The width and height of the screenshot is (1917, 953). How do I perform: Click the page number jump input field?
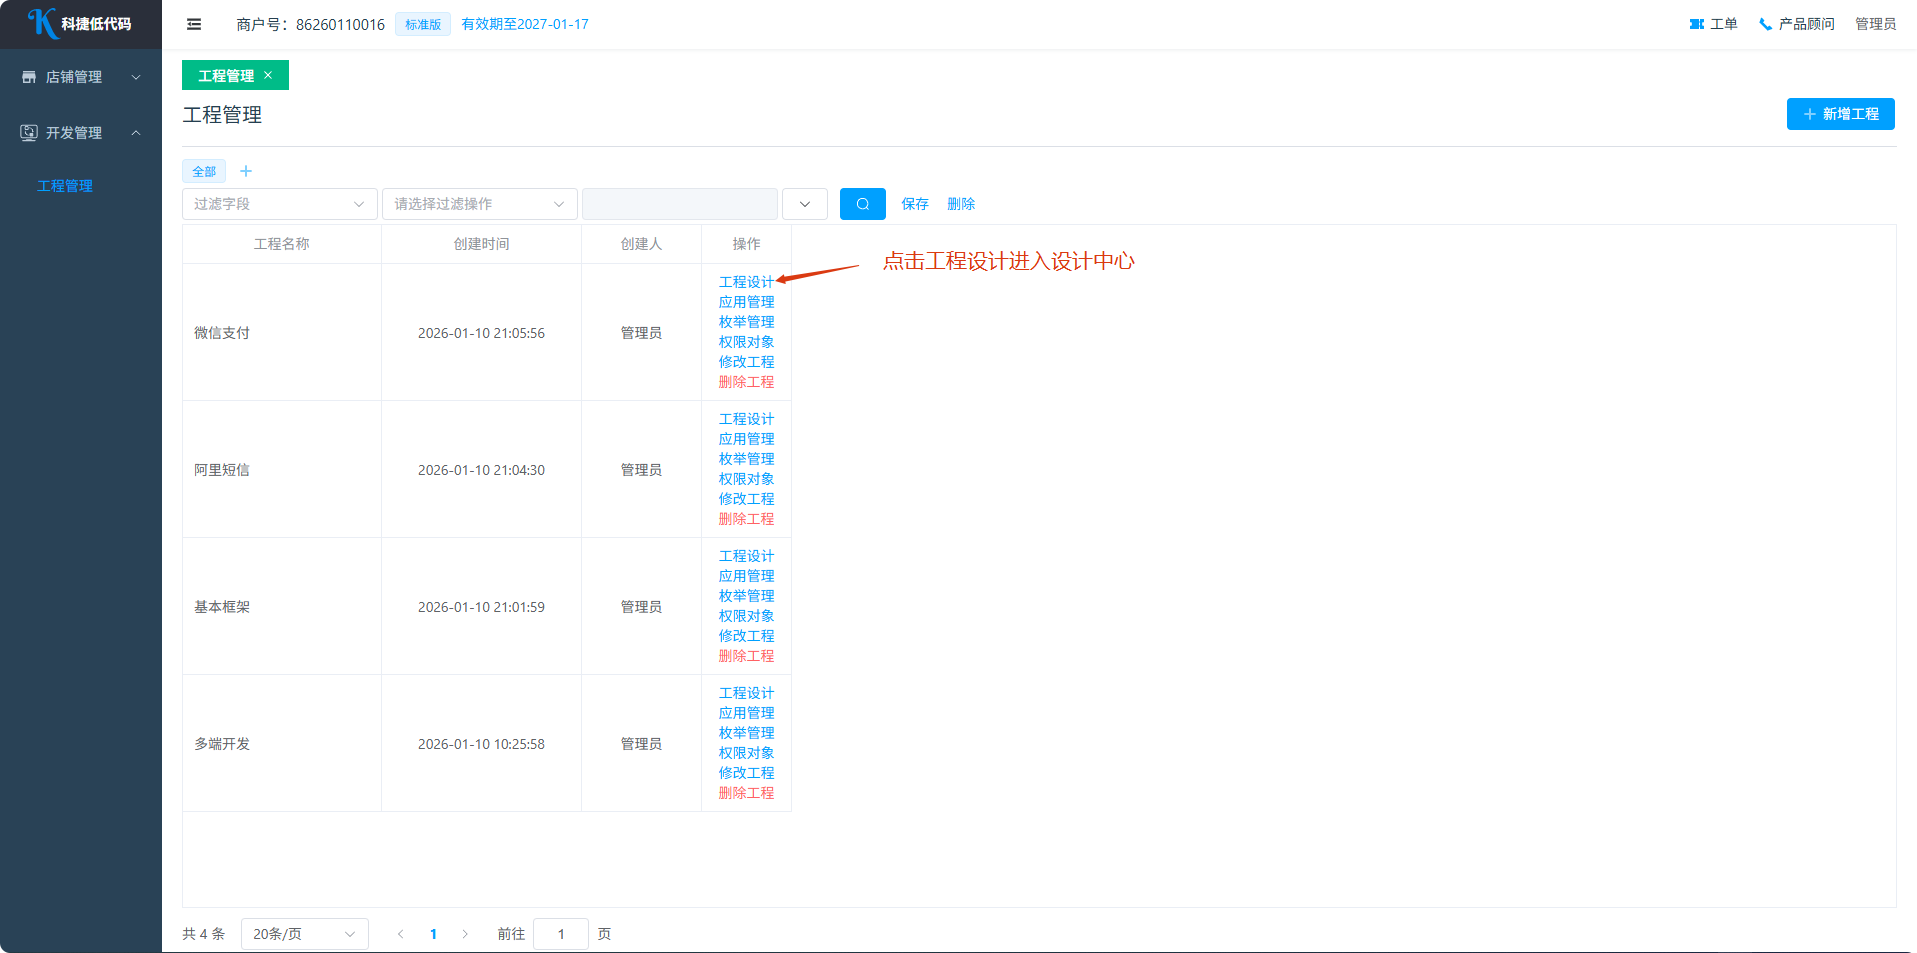[561, 934]
